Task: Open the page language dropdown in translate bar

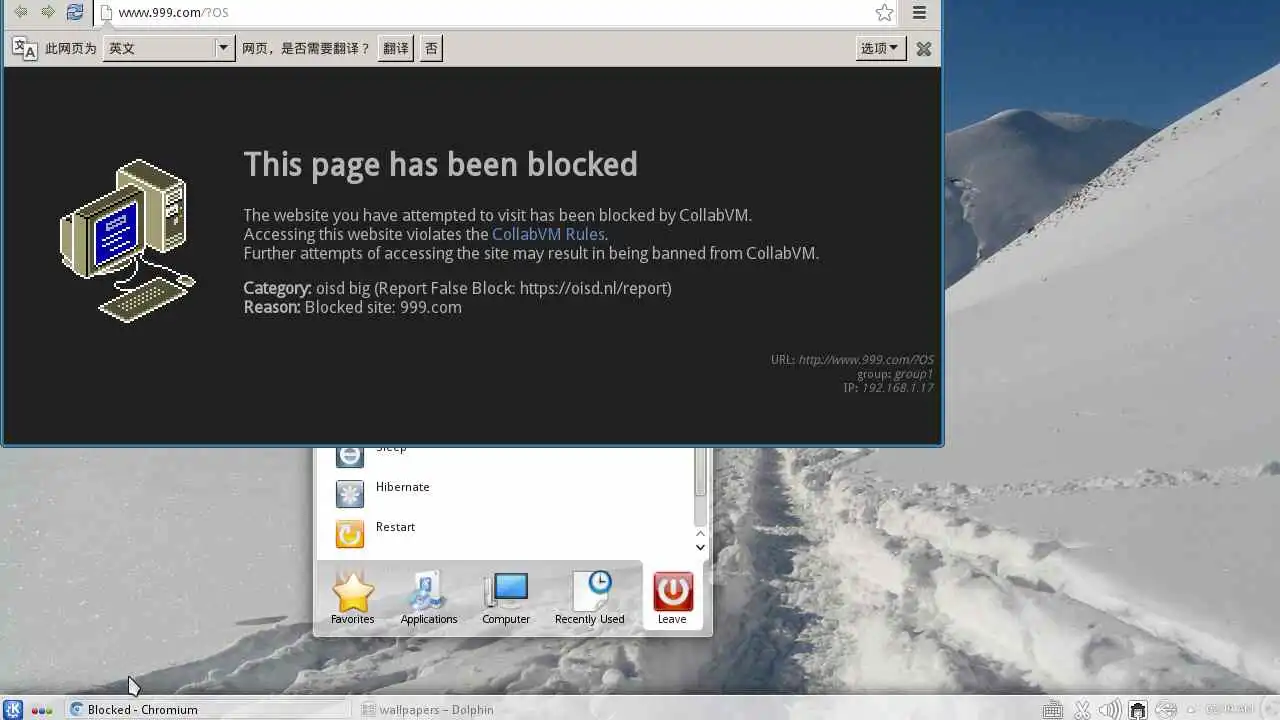Action: pos(169,48)
